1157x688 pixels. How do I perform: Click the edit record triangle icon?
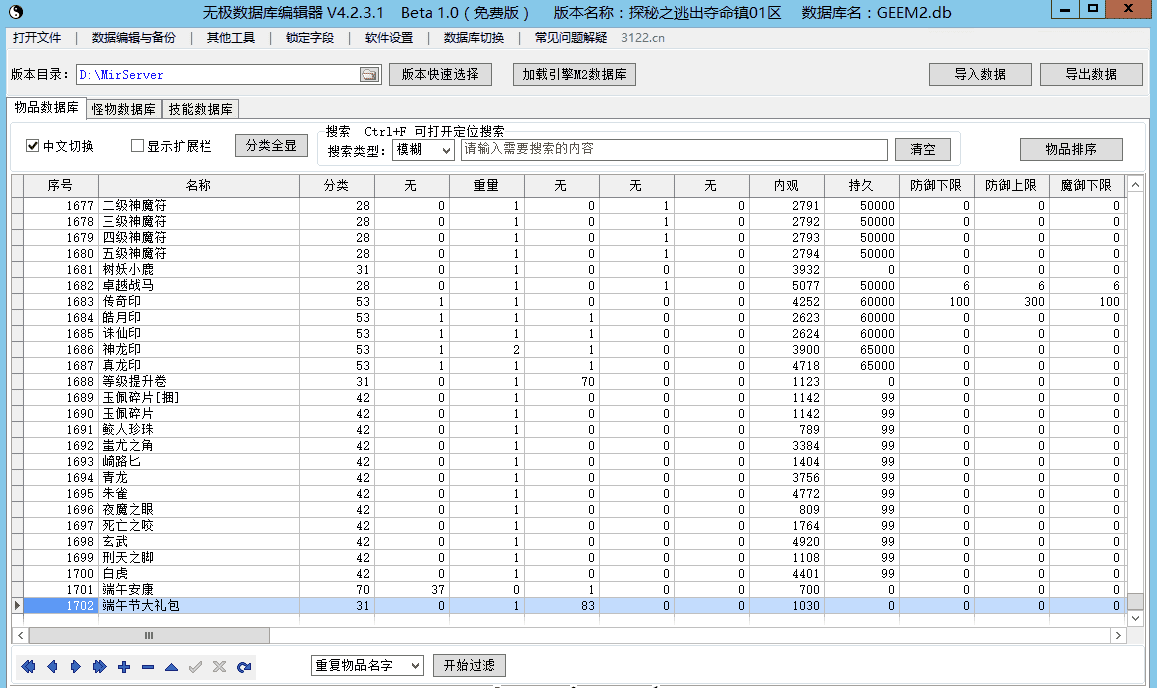(172, 667)
